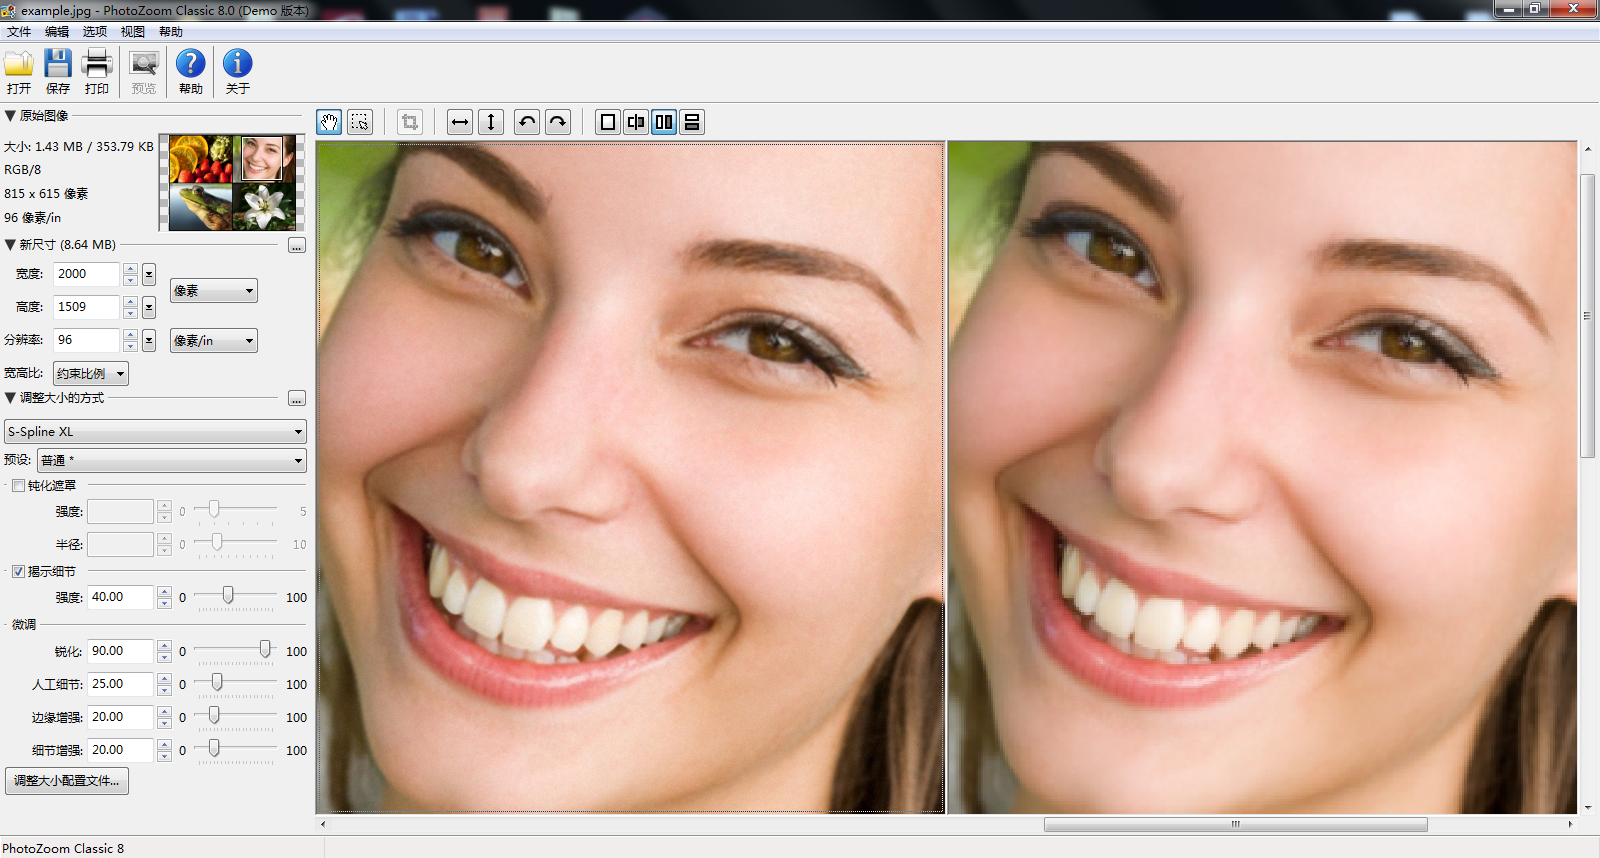Collapse the 原始图像 section

(x=10, y=116)
